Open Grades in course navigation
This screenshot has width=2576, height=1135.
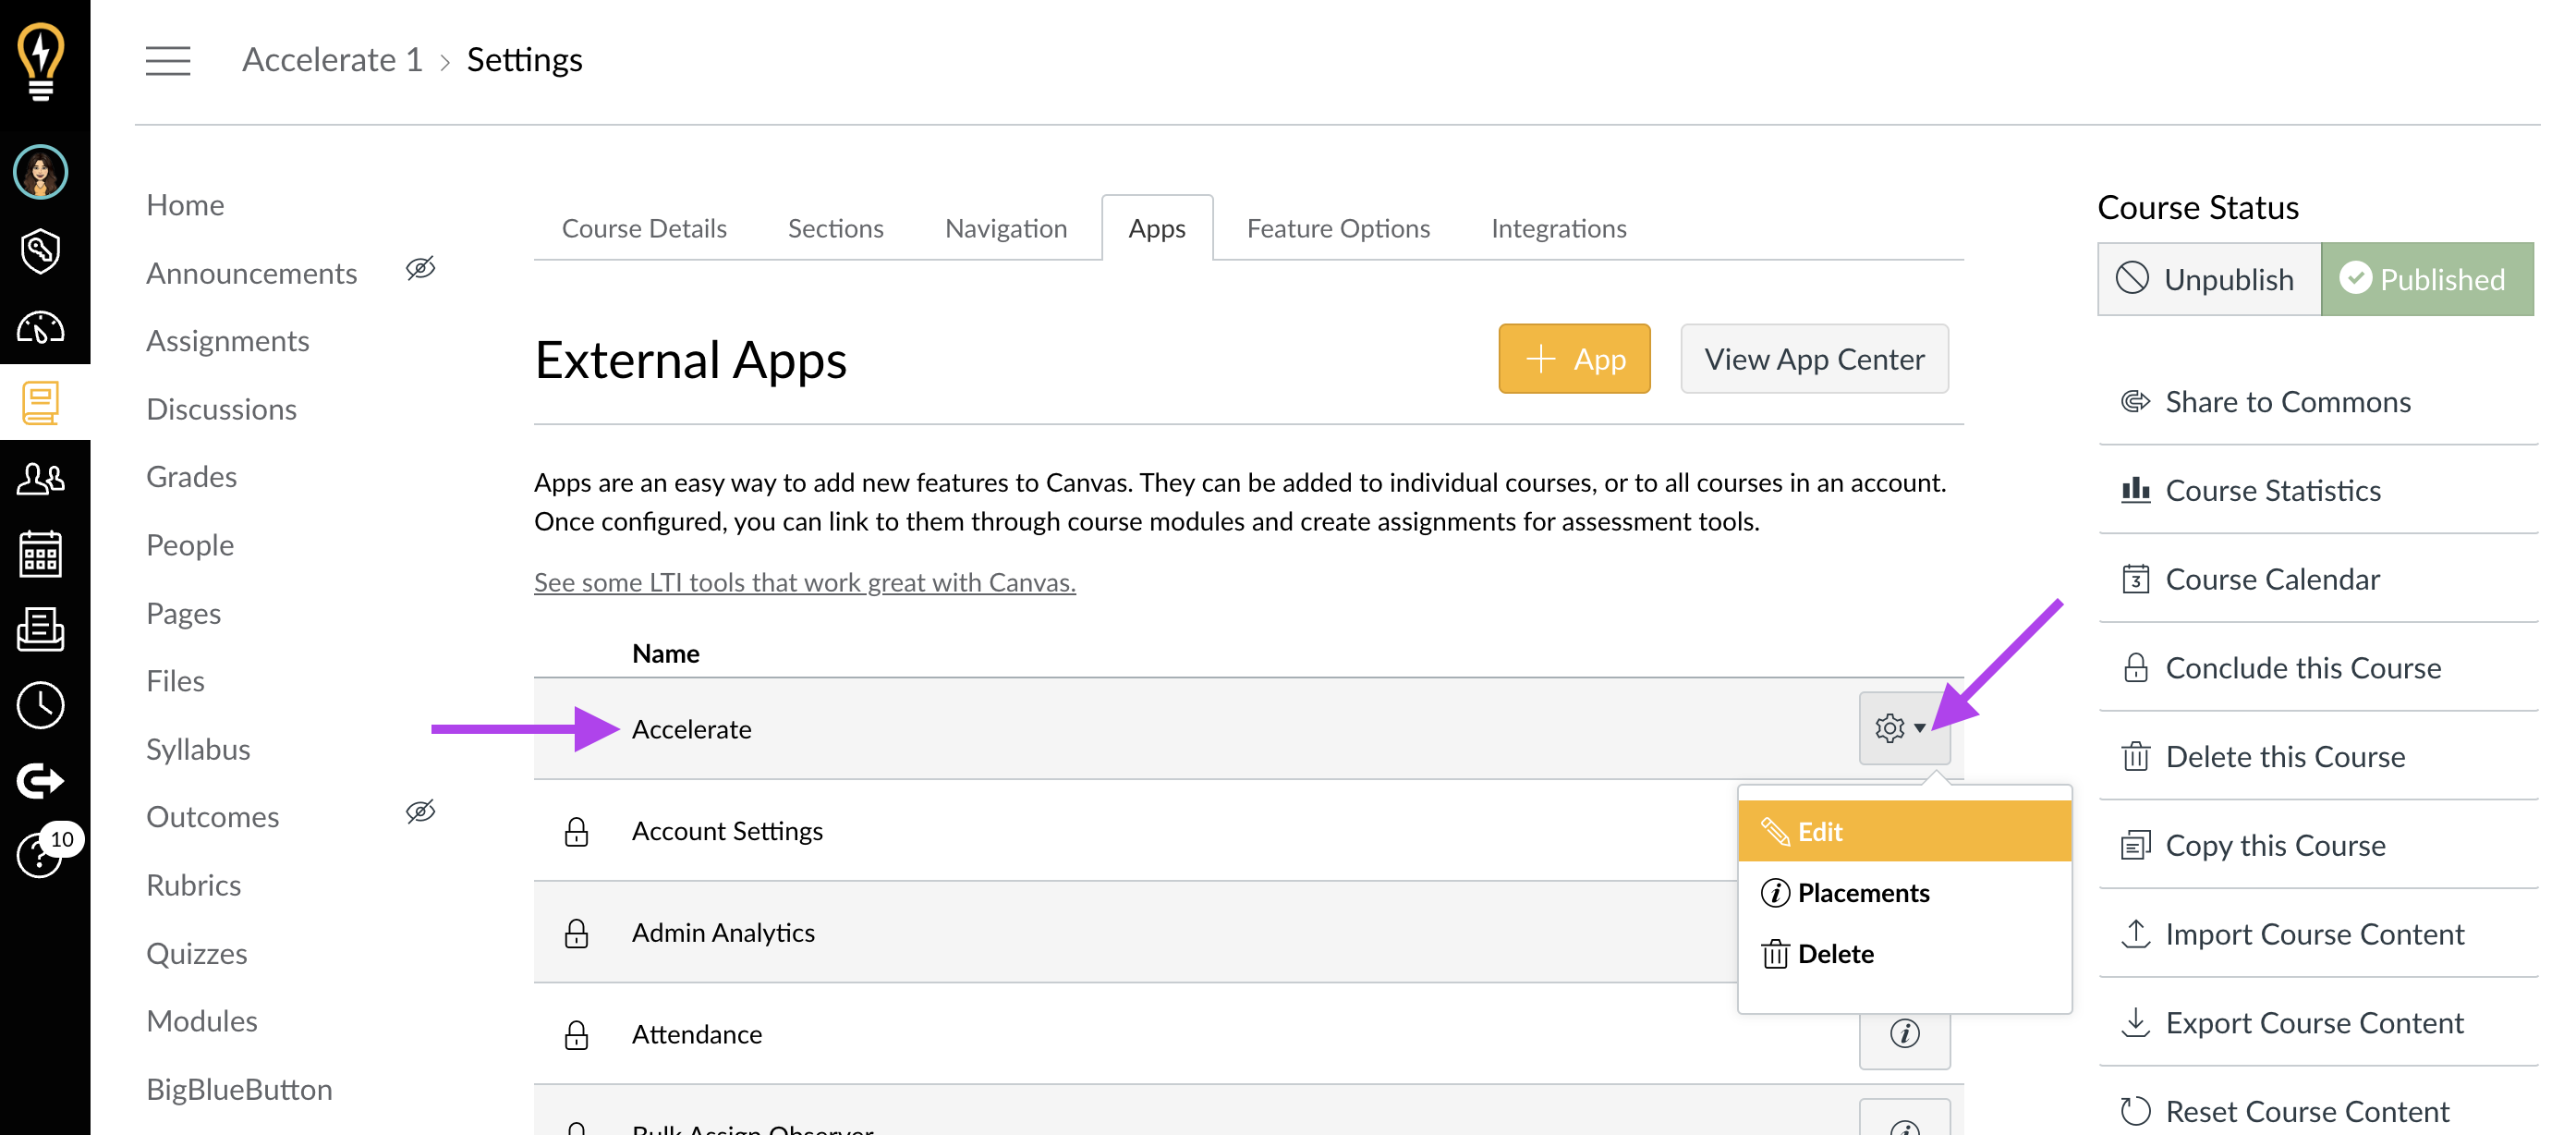[191, 476]
